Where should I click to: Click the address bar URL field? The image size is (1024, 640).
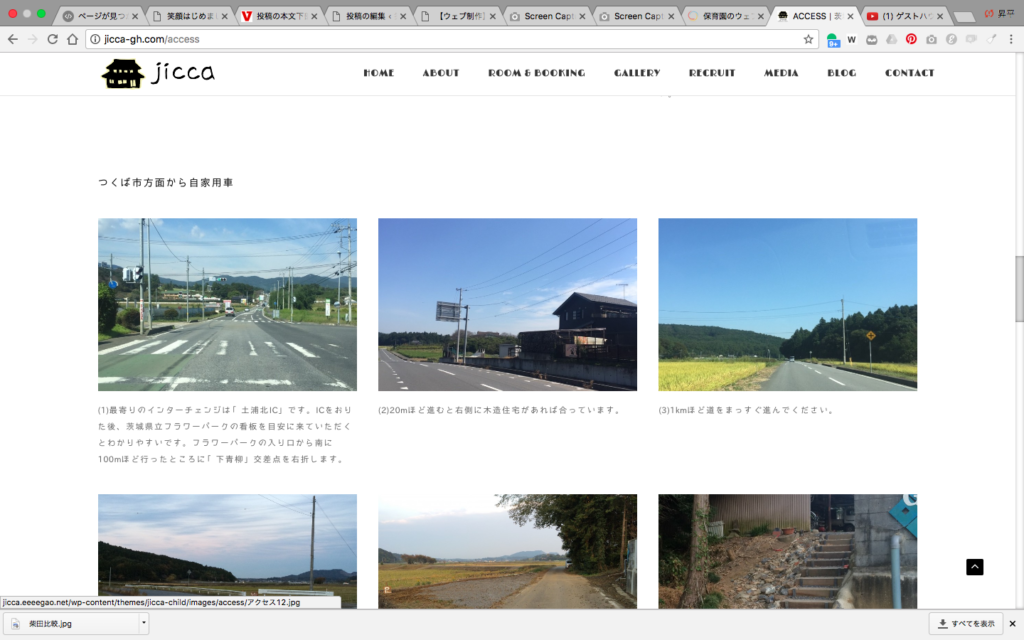[450, 39]
